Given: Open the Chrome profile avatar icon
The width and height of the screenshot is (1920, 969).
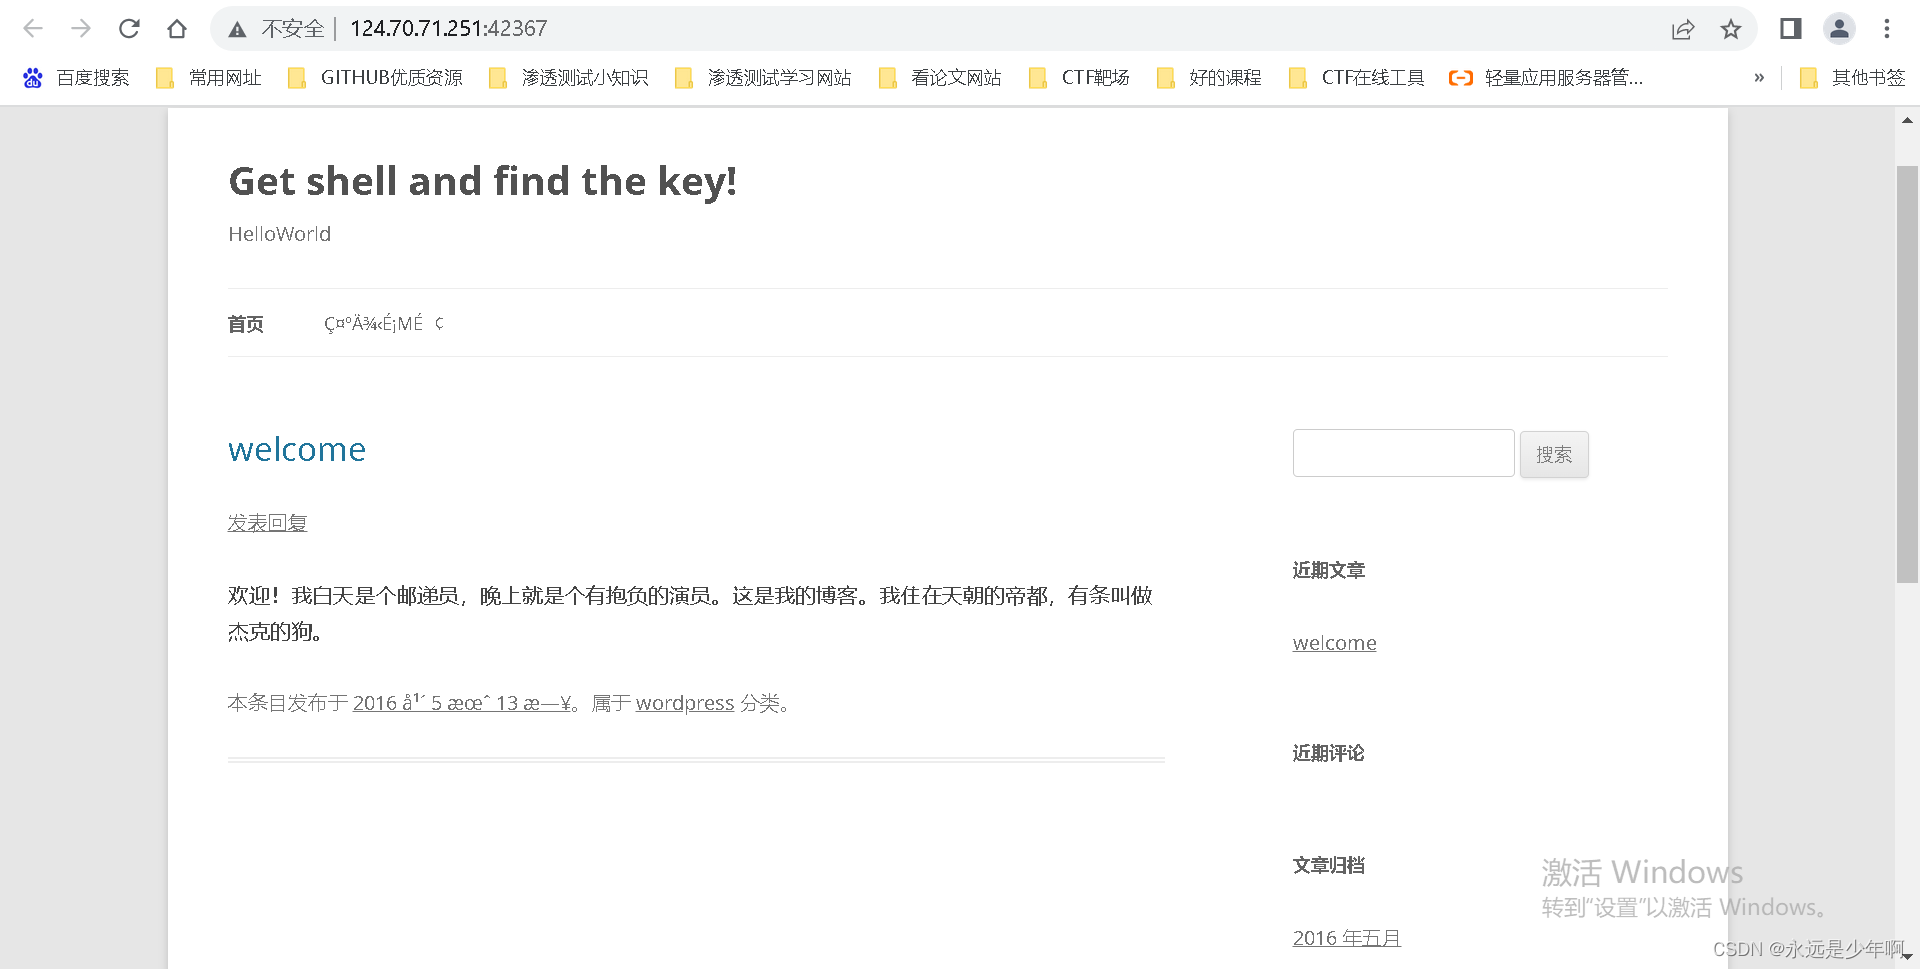Looking at the screenshot, I should [1839, 28].
